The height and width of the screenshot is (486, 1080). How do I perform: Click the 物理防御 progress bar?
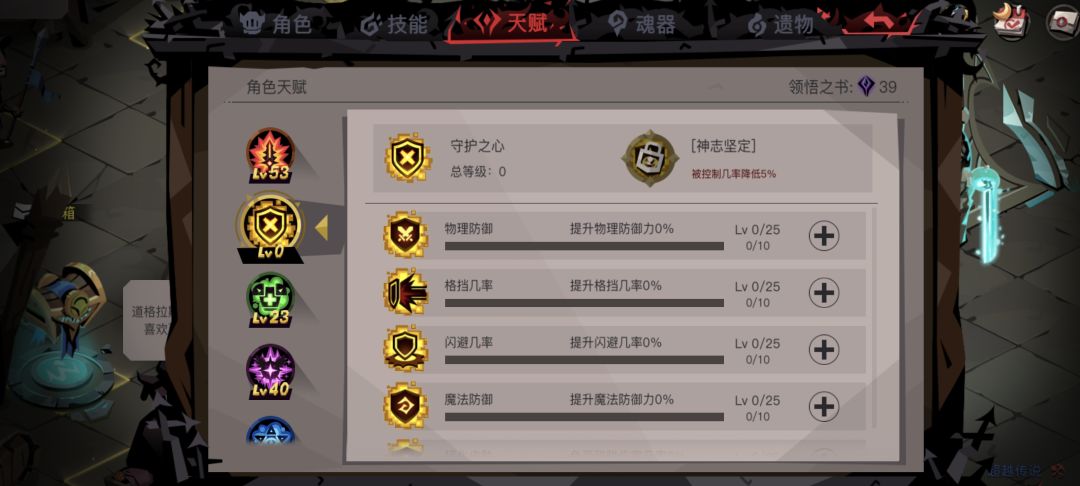(584, 246)
